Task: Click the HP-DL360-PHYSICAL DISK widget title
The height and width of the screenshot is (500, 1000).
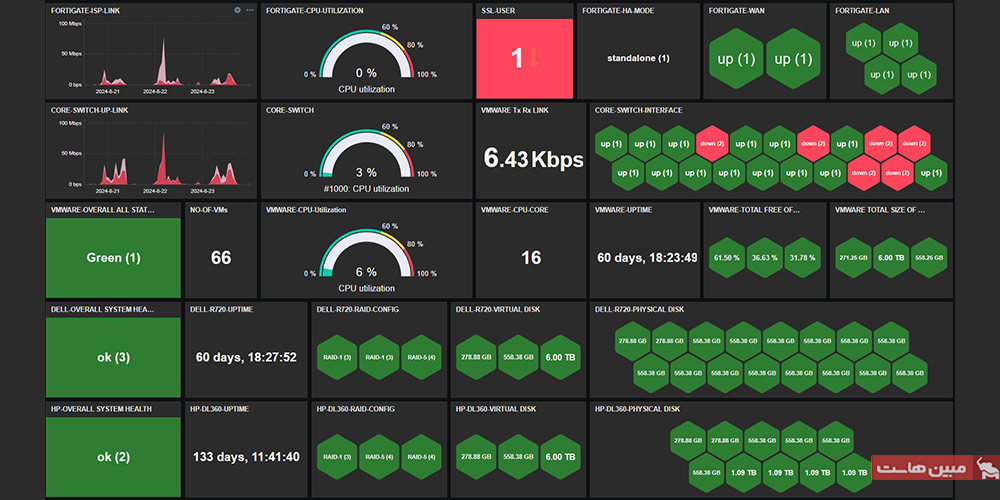Action: [637, 409]
